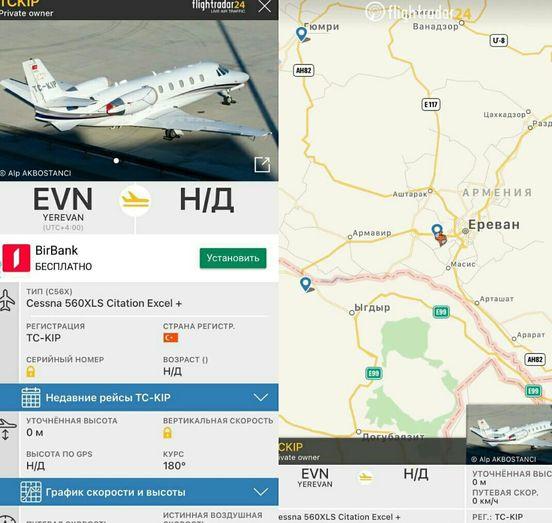Screen dimensions: 552x523
Task: Close the TC-KIP flight details panel
Action: coord(264,6)
